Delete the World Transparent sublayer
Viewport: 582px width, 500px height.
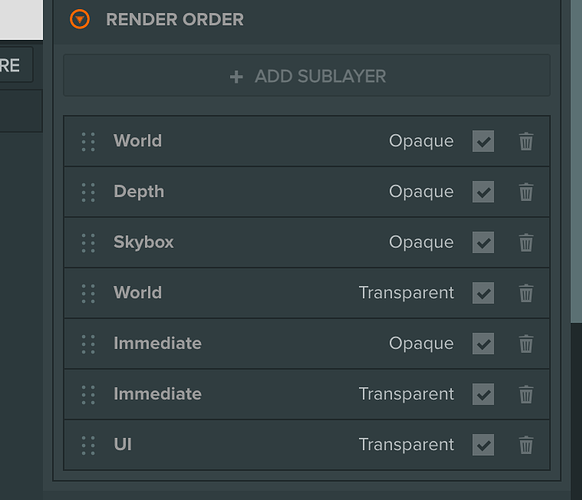526,293
